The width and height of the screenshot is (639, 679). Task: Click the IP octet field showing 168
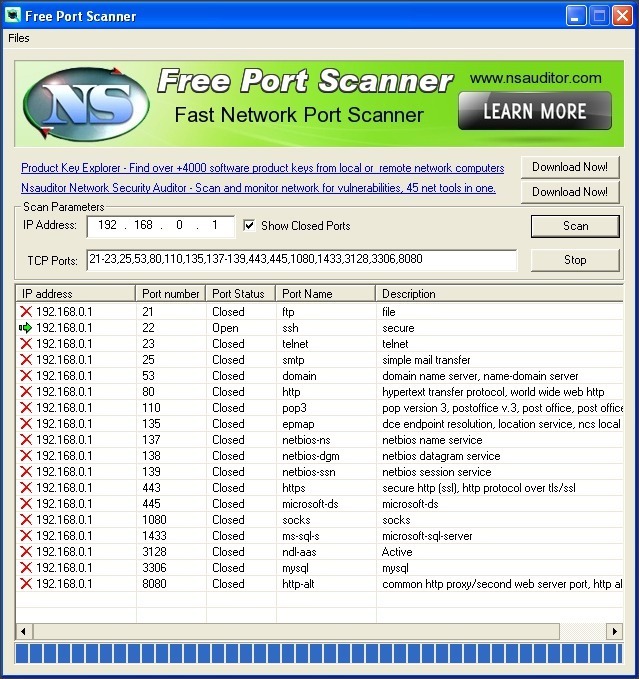(143, 225)
